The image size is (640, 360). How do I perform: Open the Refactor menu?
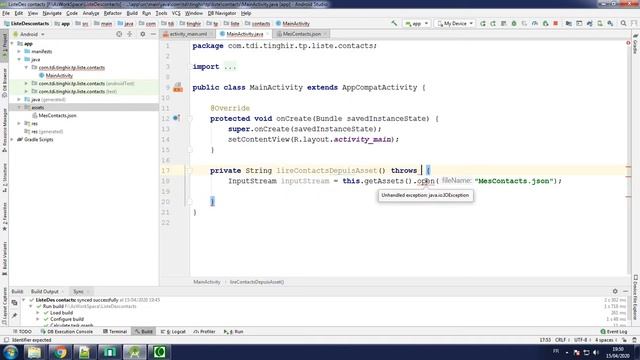tap(113, 13)
